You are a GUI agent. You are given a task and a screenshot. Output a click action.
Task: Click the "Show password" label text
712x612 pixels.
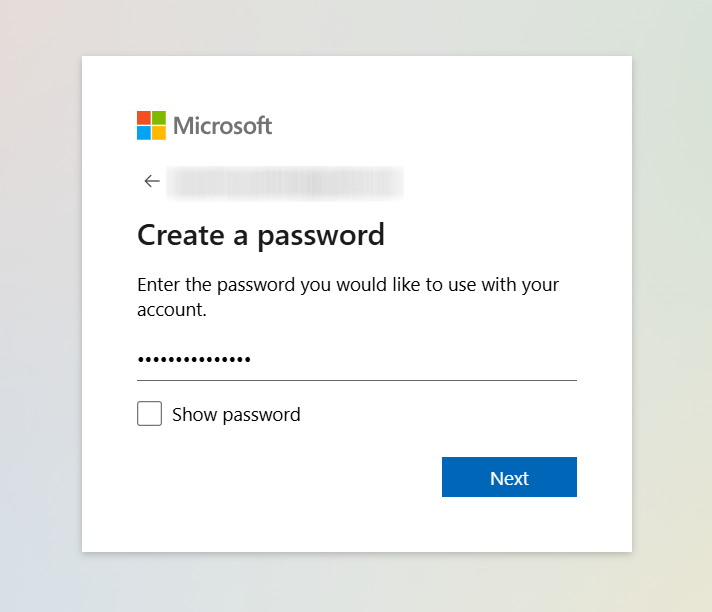236,414
